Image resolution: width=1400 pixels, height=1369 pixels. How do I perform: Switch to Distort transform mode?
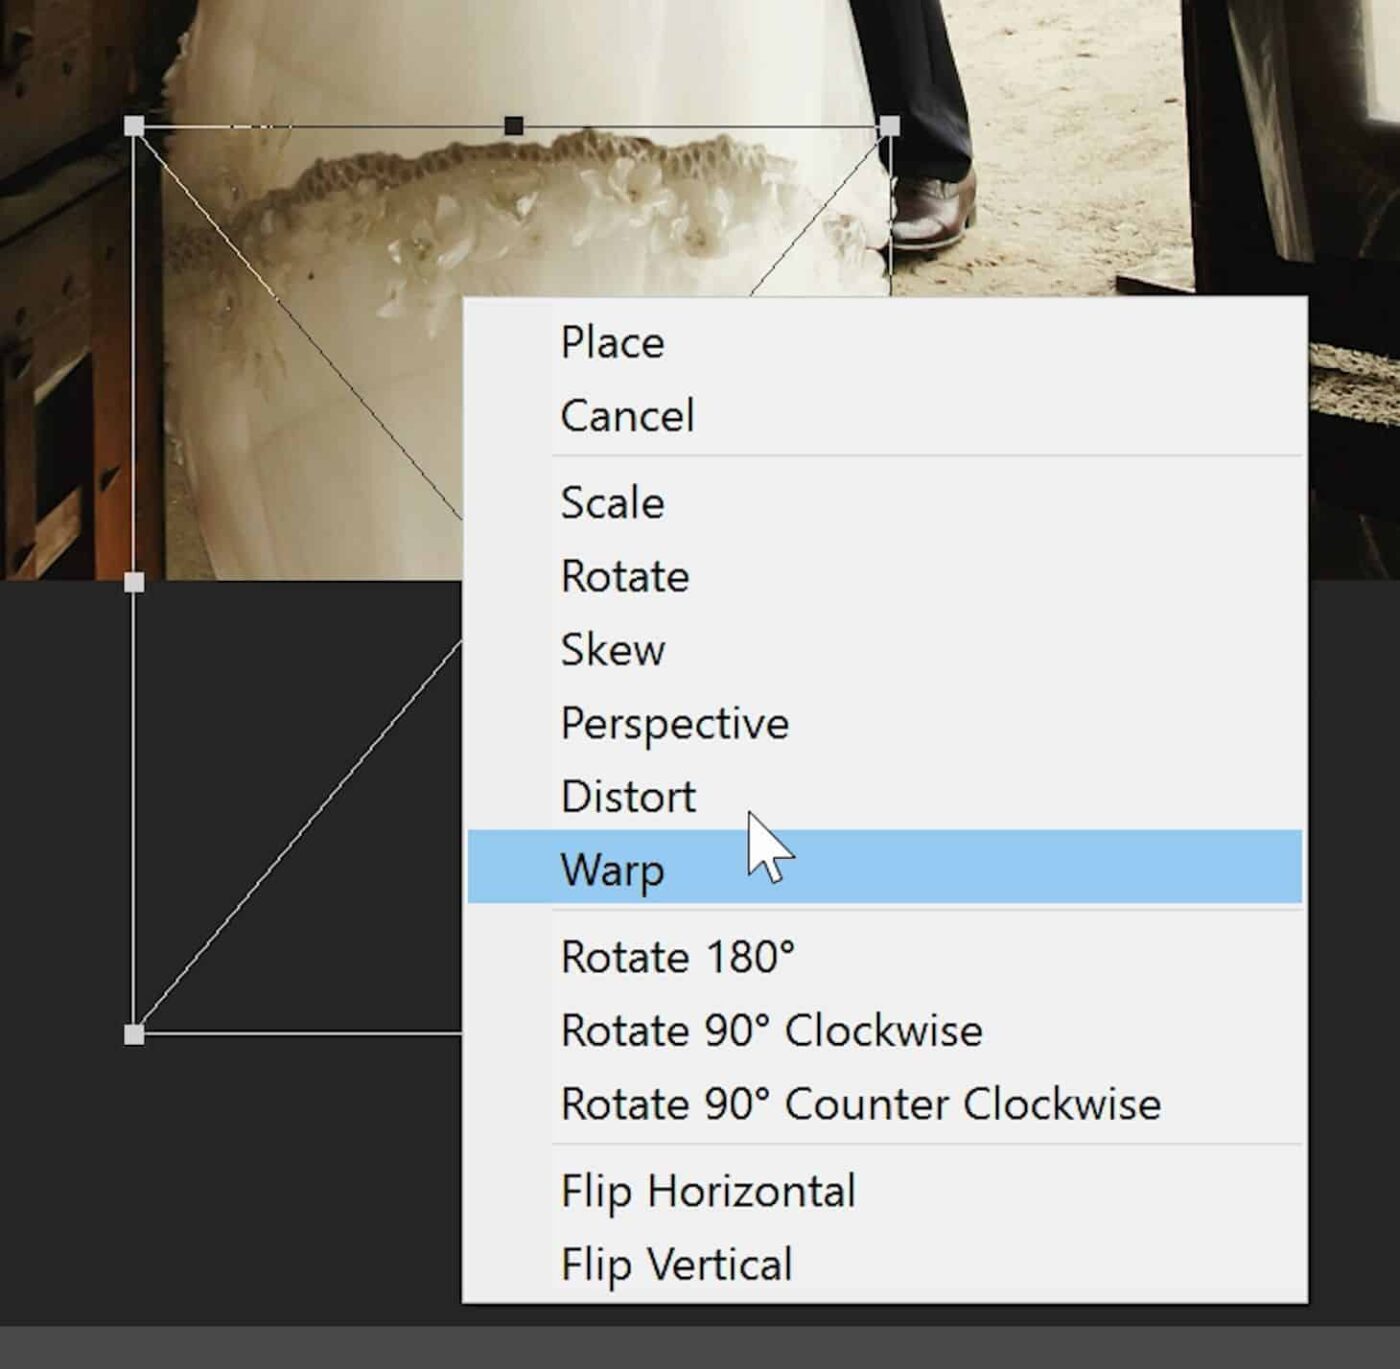[627, 795]
